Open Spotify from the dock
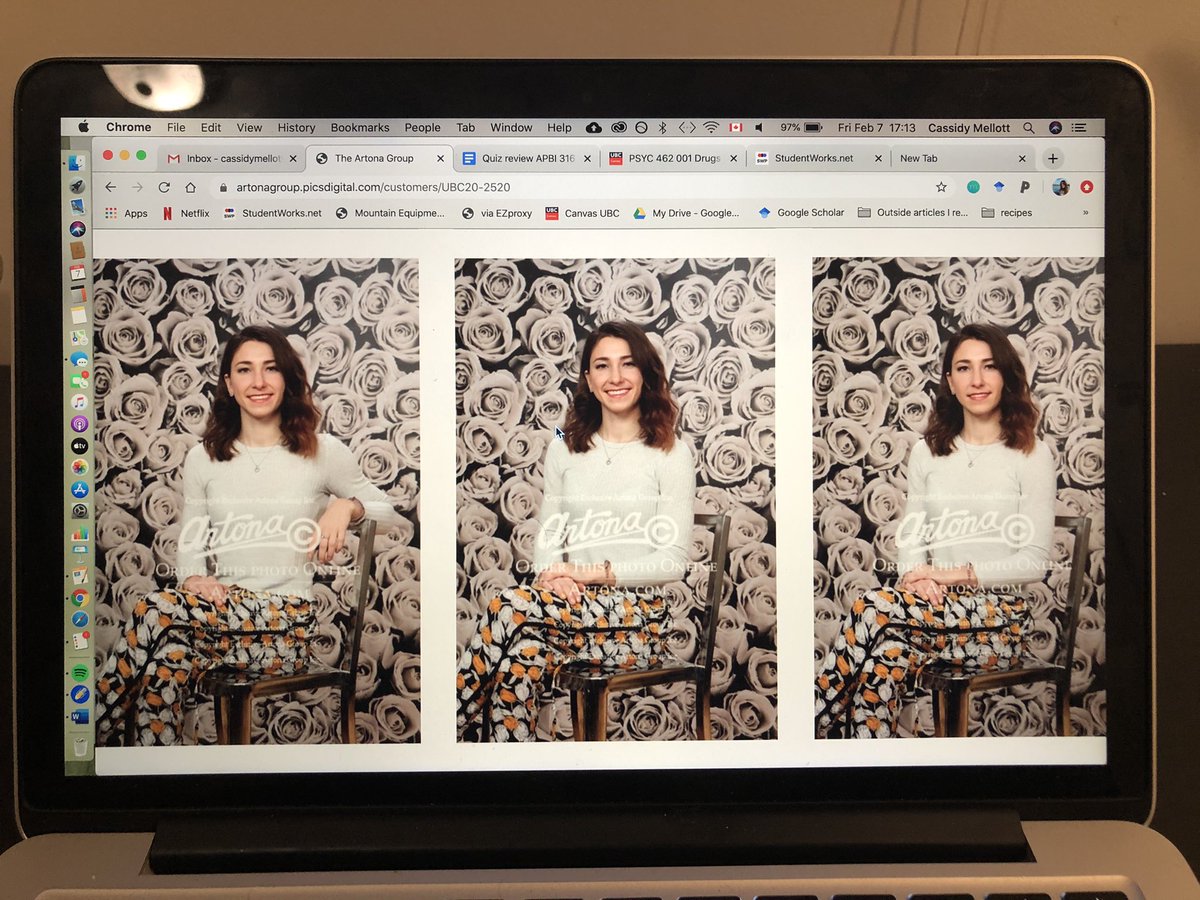Screen dimensions: 1200x900 80,673
